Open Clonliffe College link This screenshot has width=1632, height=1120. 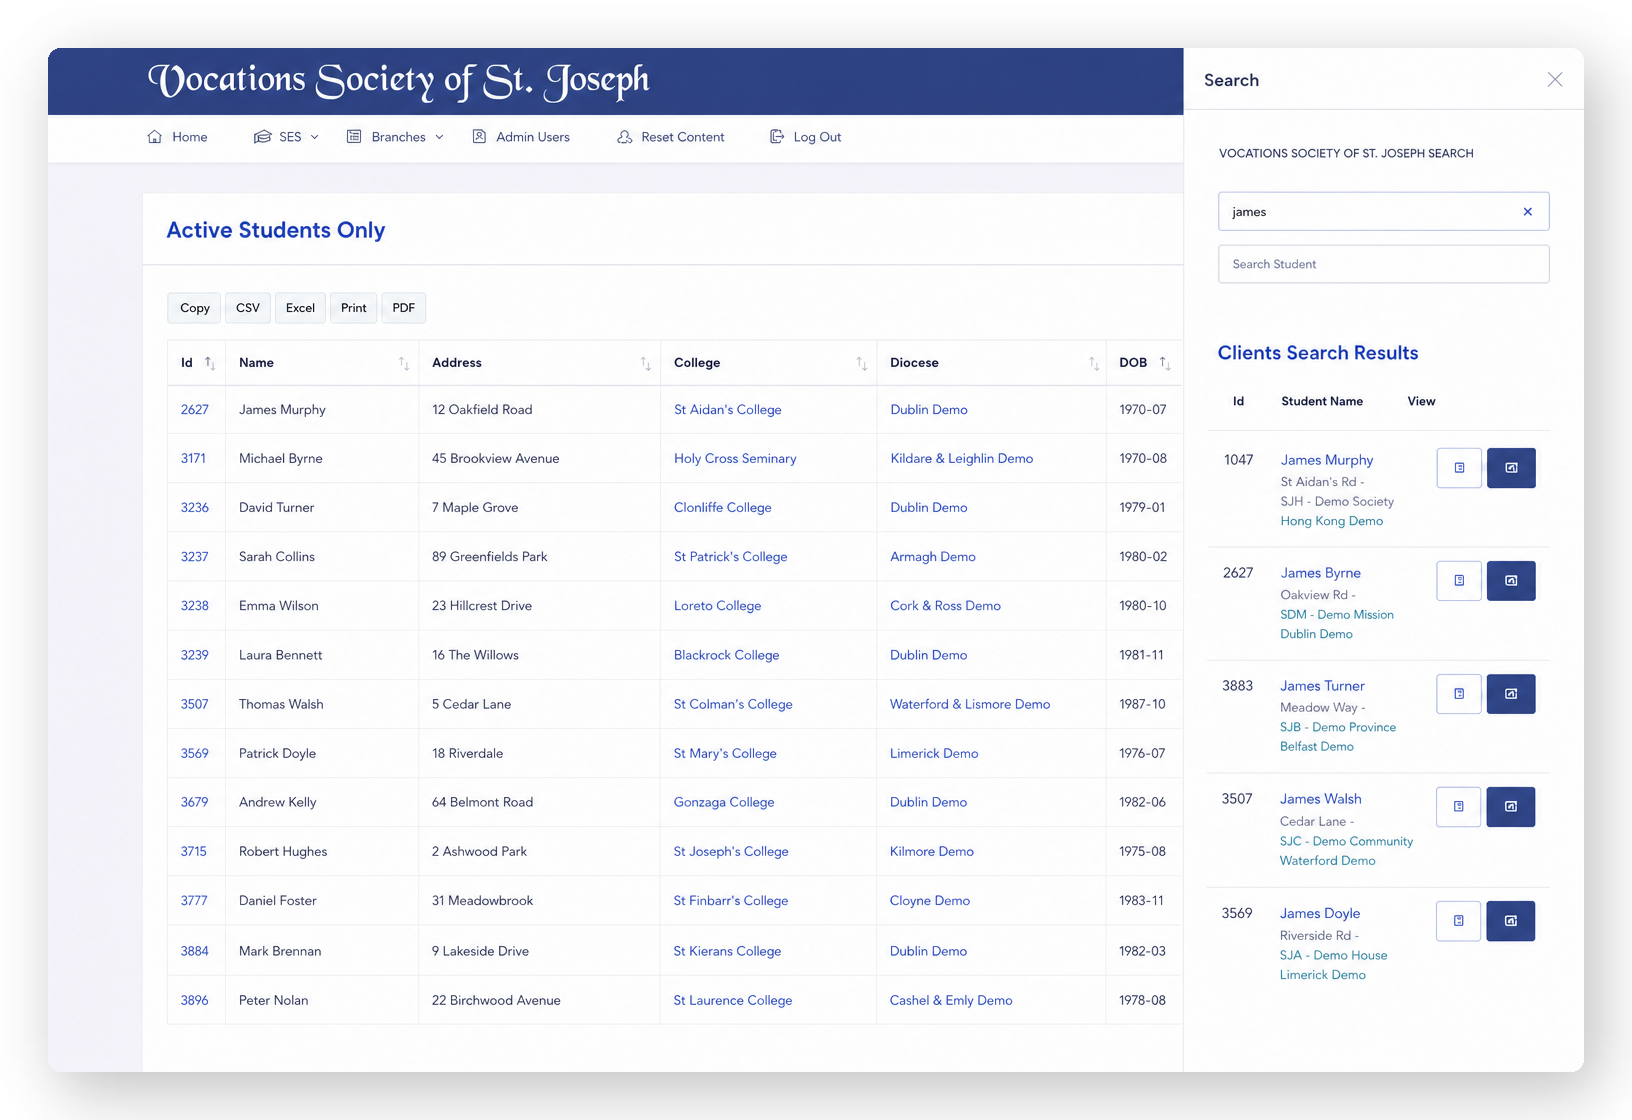(723, 508)
